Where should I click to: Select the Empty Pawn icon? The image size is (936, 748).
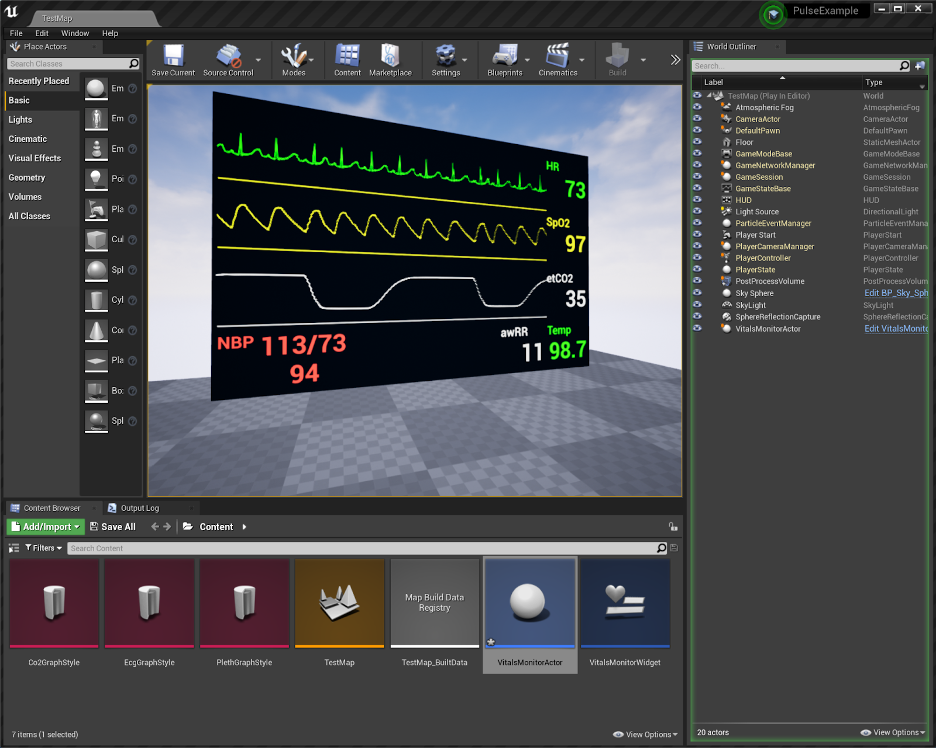coord(96,149)
